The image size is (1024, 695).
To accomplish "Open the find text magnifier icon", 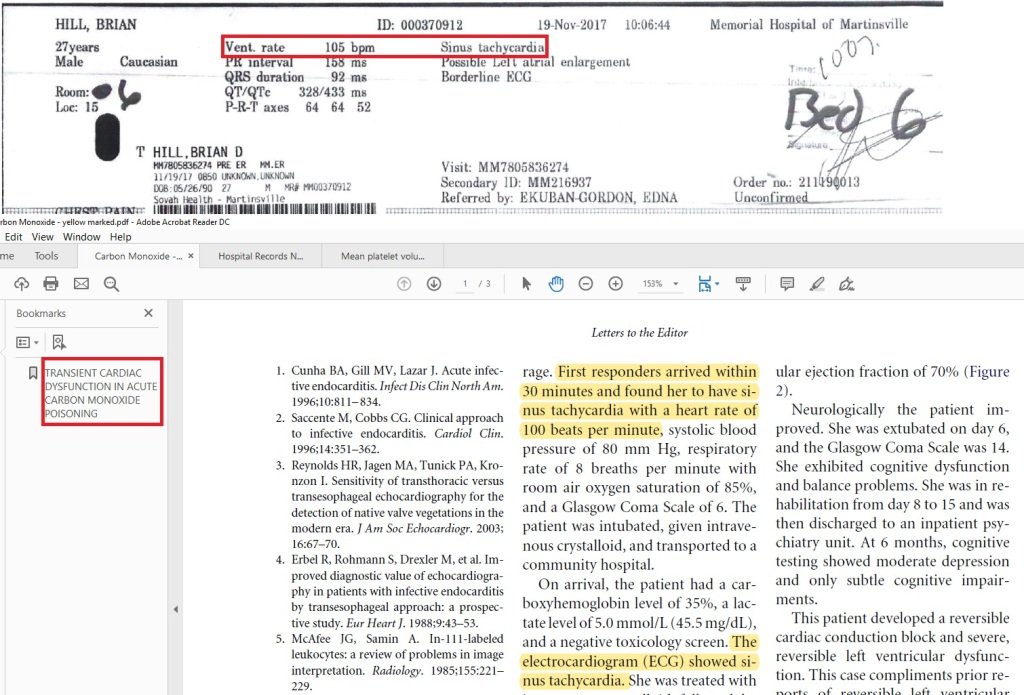I will [111, 283].
